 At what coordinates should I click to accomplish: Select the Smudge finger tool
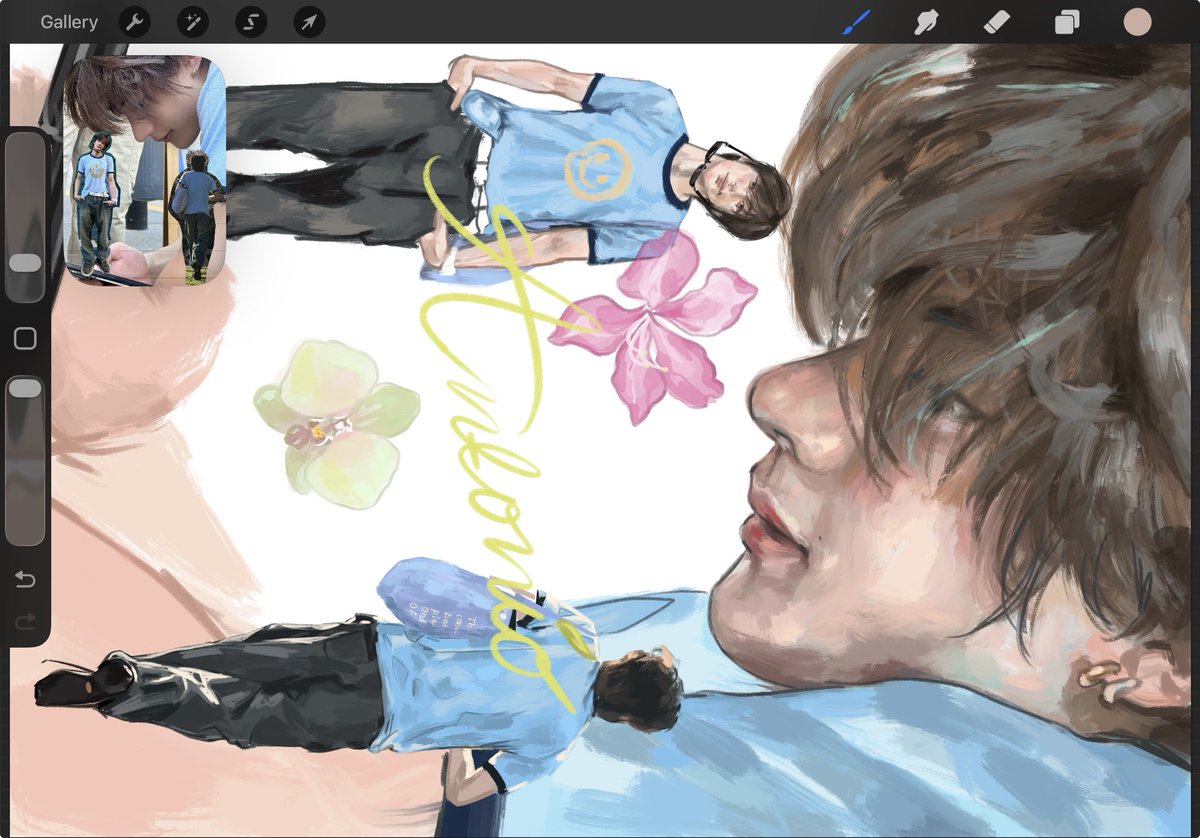[x=926, y=22]
